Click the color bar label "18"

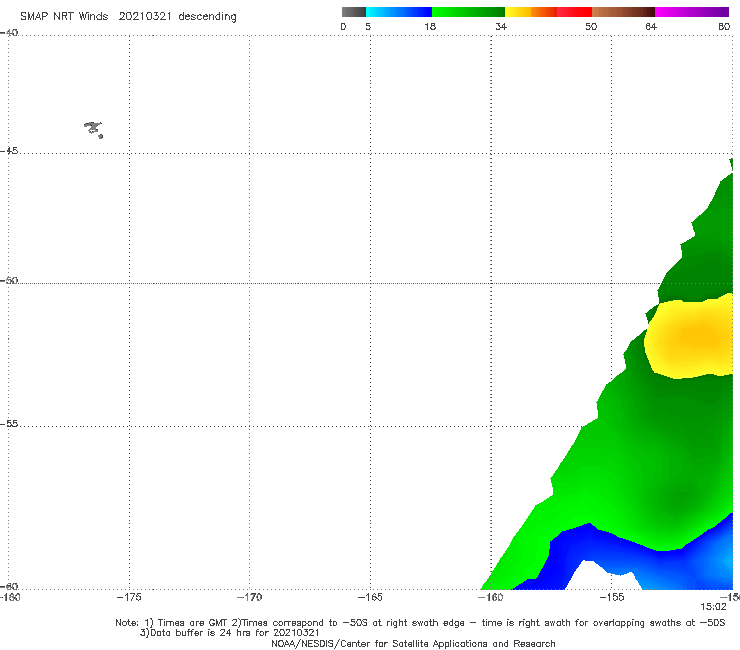pos(430,26)
